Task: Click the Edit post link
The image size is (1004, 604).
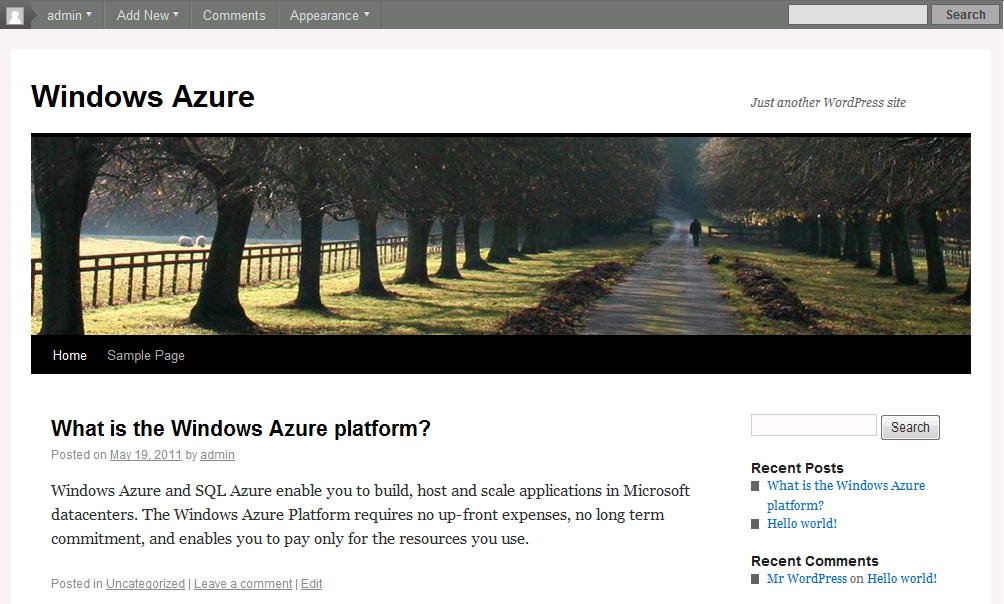Action: coord(312,584)
